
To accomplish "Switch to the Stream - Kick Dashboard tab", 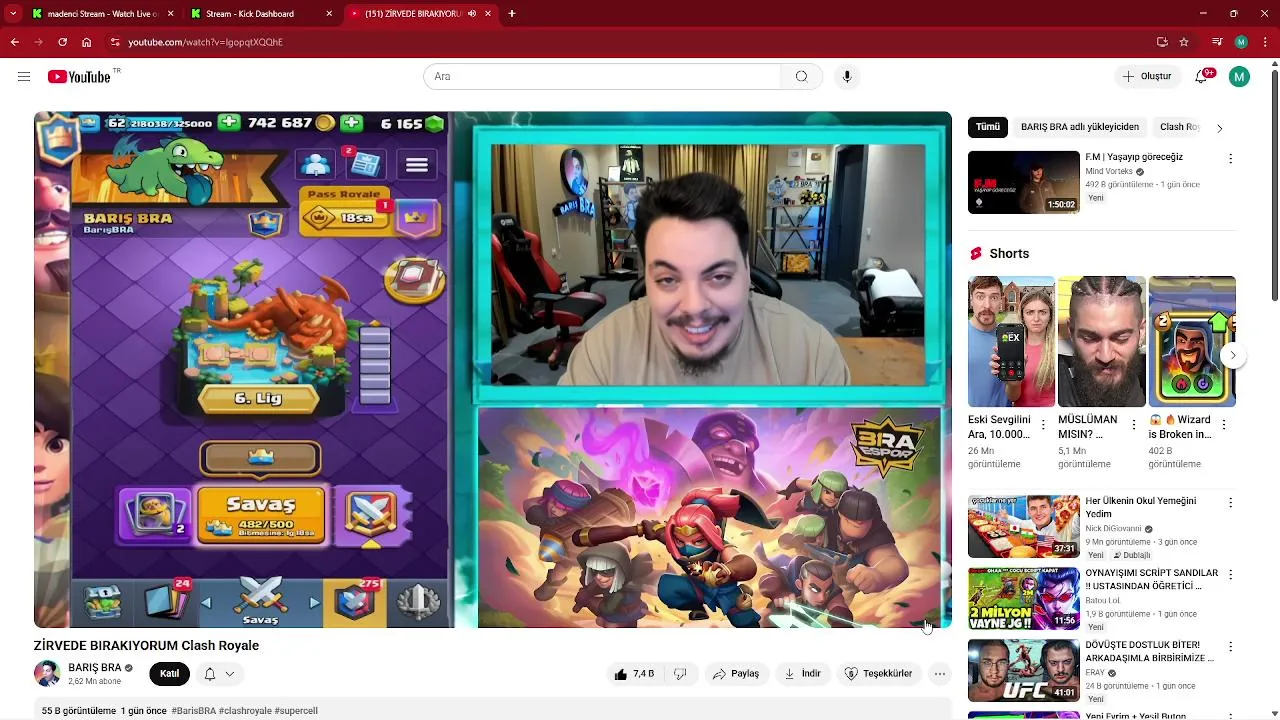I will pyautogui.click(x=261, y=14).
